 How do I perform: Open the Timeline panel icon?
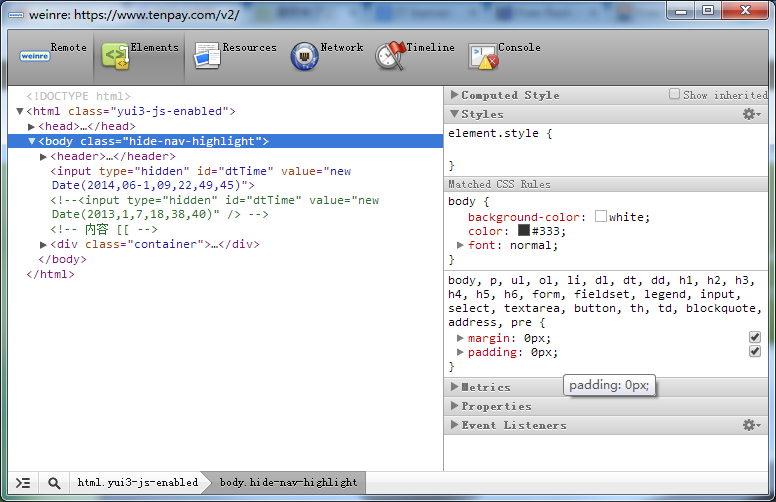coord(390,56)
